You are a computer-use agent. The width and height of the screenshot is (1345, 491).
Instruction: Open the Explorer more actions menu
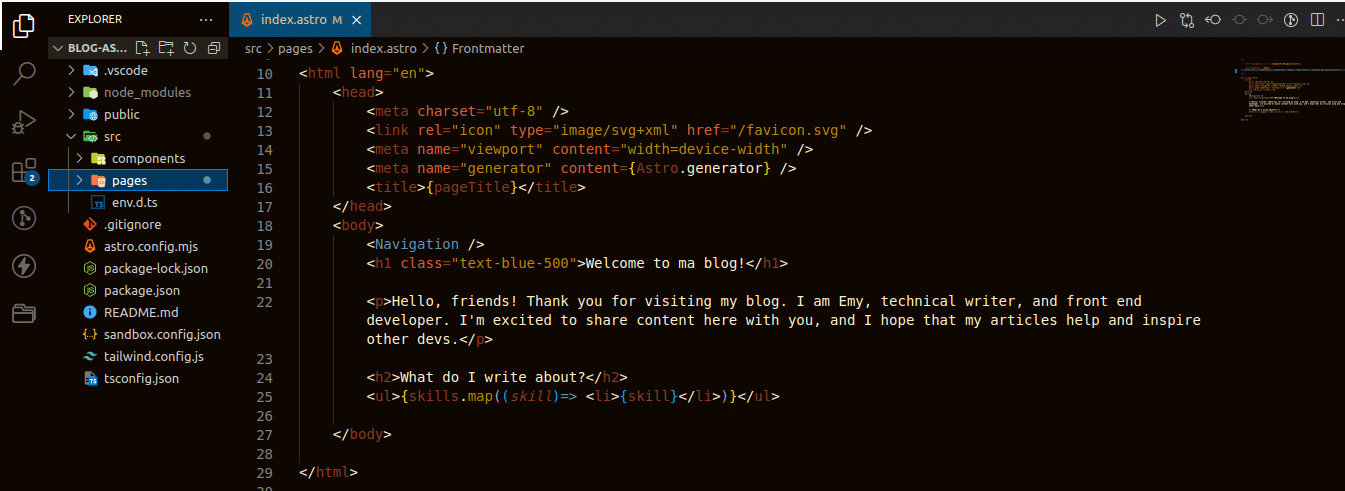[206, 19]
